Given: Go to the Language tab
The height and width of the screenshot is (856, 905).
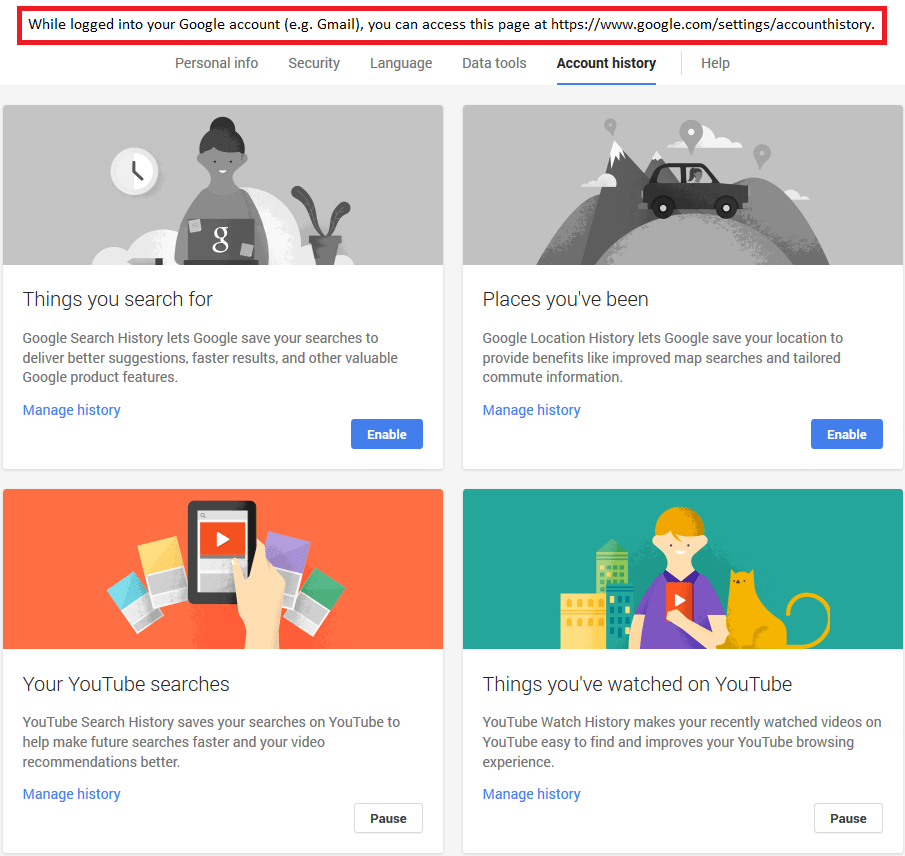Looking at the screenshot, I should pos(401,63).
